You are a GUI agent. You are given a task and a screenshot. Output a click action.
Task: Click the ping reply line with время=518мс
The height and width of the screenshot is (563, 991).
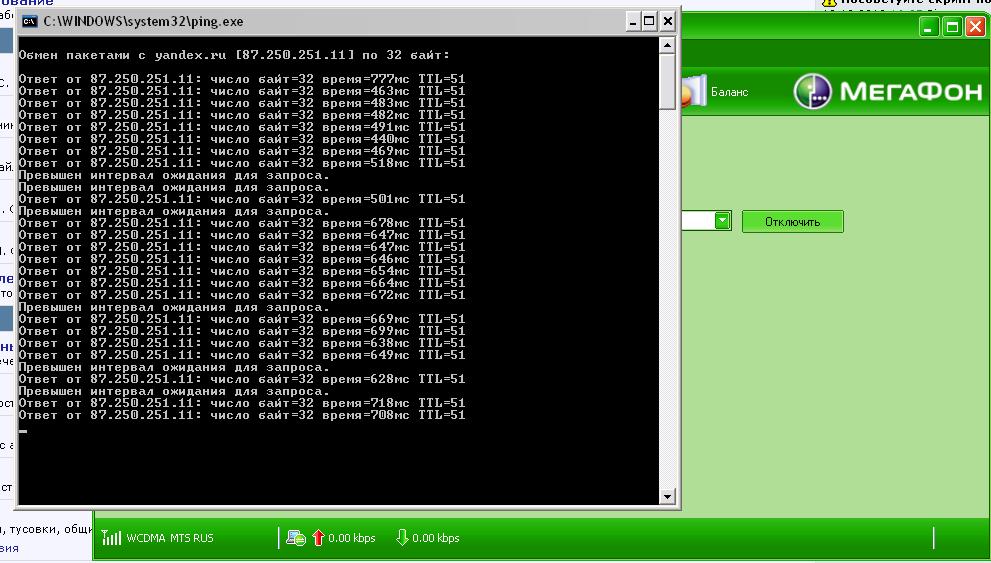click(242, 163)
